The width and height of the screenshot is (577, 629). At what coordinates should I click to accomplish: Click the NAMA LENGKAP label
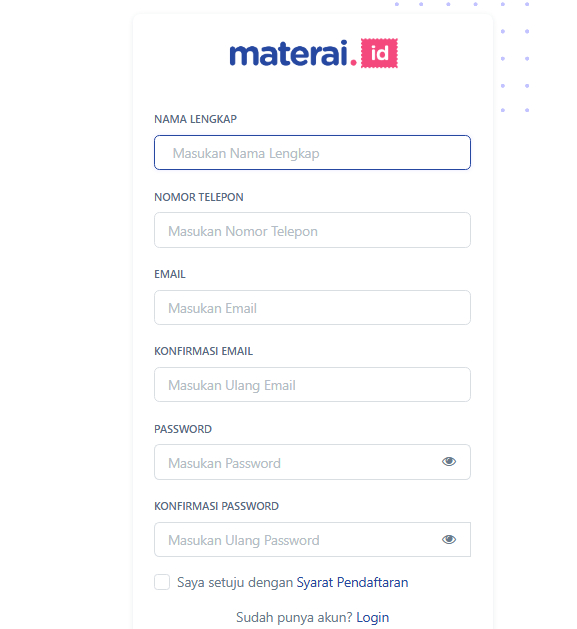pyautogui.click(x=195, y=119)
